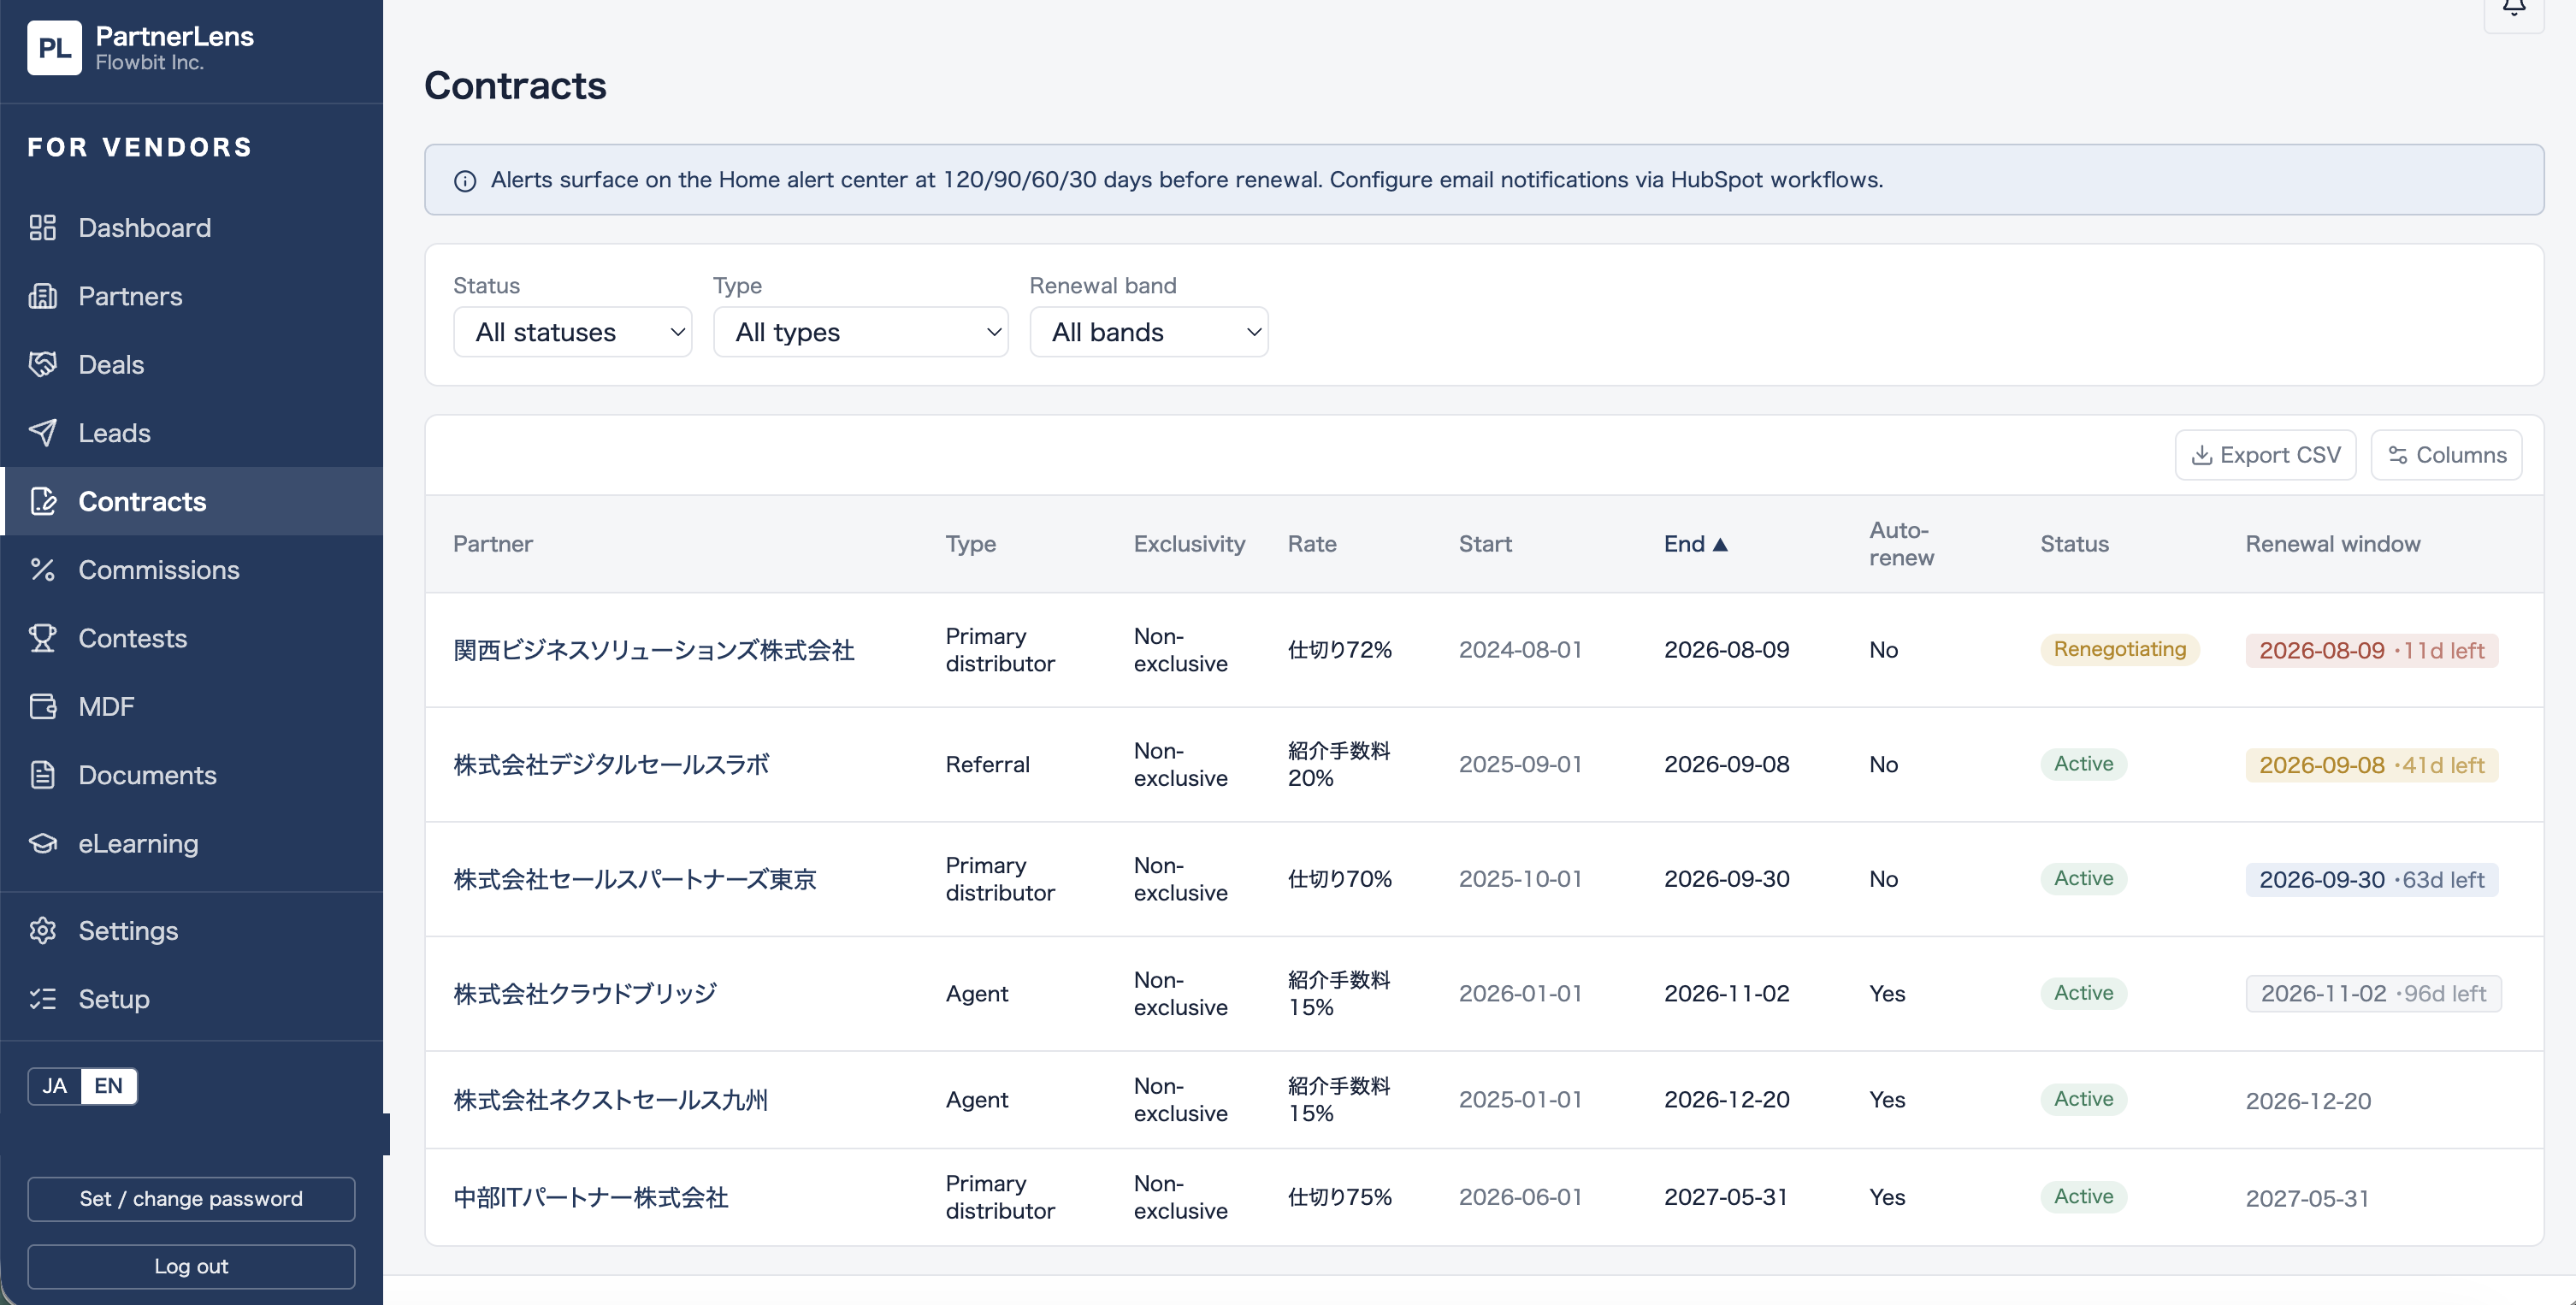Click the '2026-09-08 · 41d left' badge
The width and height of the screenshot is (2576, 1305).
tap(2372, 766)
